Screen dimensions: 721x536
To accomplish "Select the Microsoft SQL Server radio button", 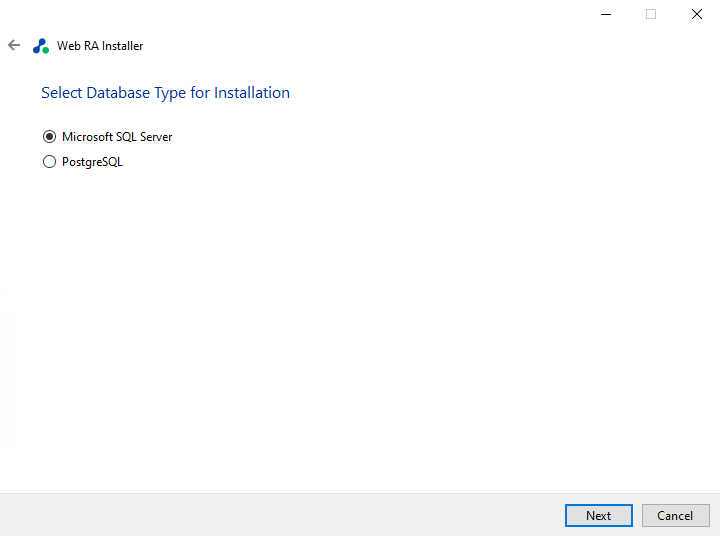I will click(49, 137).
